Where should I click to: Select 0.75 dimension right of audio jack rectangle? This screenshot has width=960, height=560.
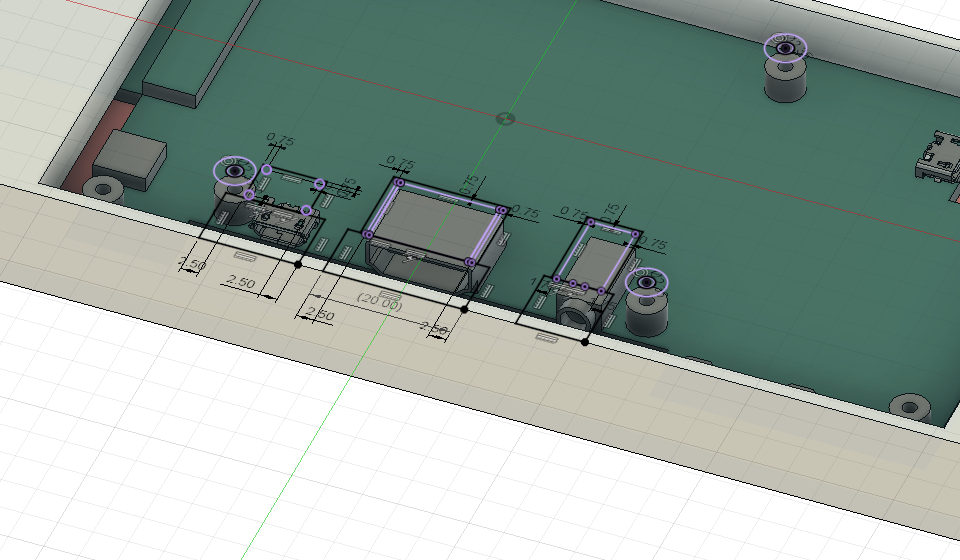point(653,244)
